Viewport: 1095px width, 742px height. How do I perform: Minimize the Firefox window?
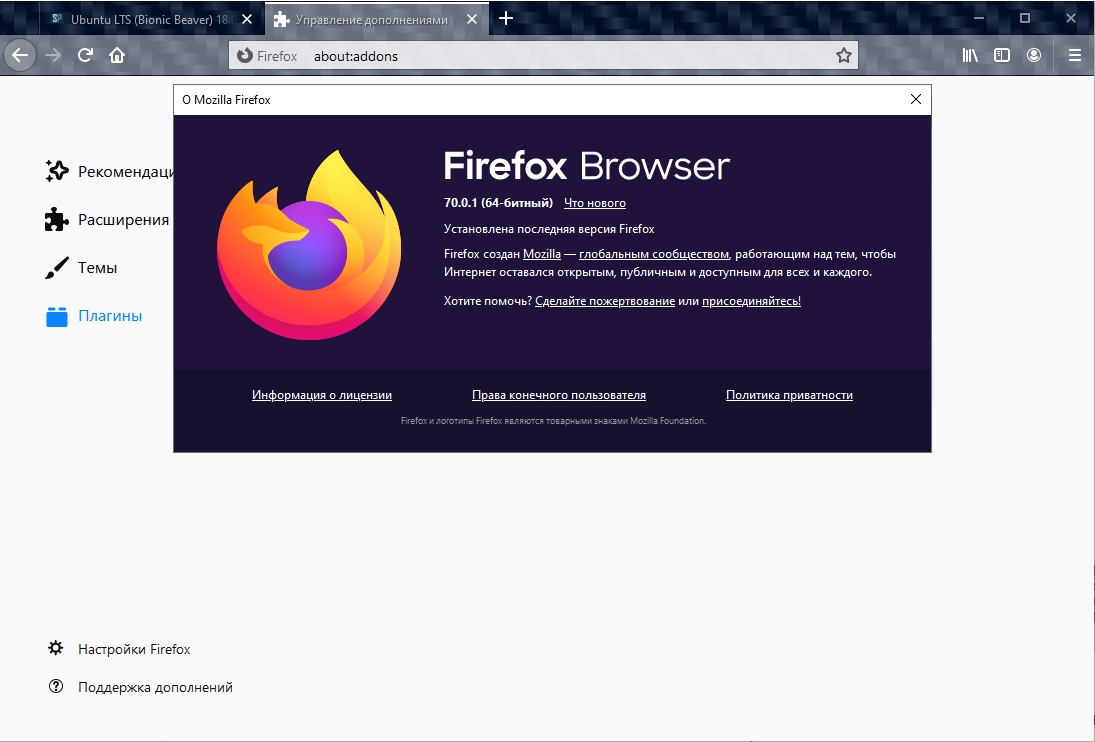pos(979,18)
